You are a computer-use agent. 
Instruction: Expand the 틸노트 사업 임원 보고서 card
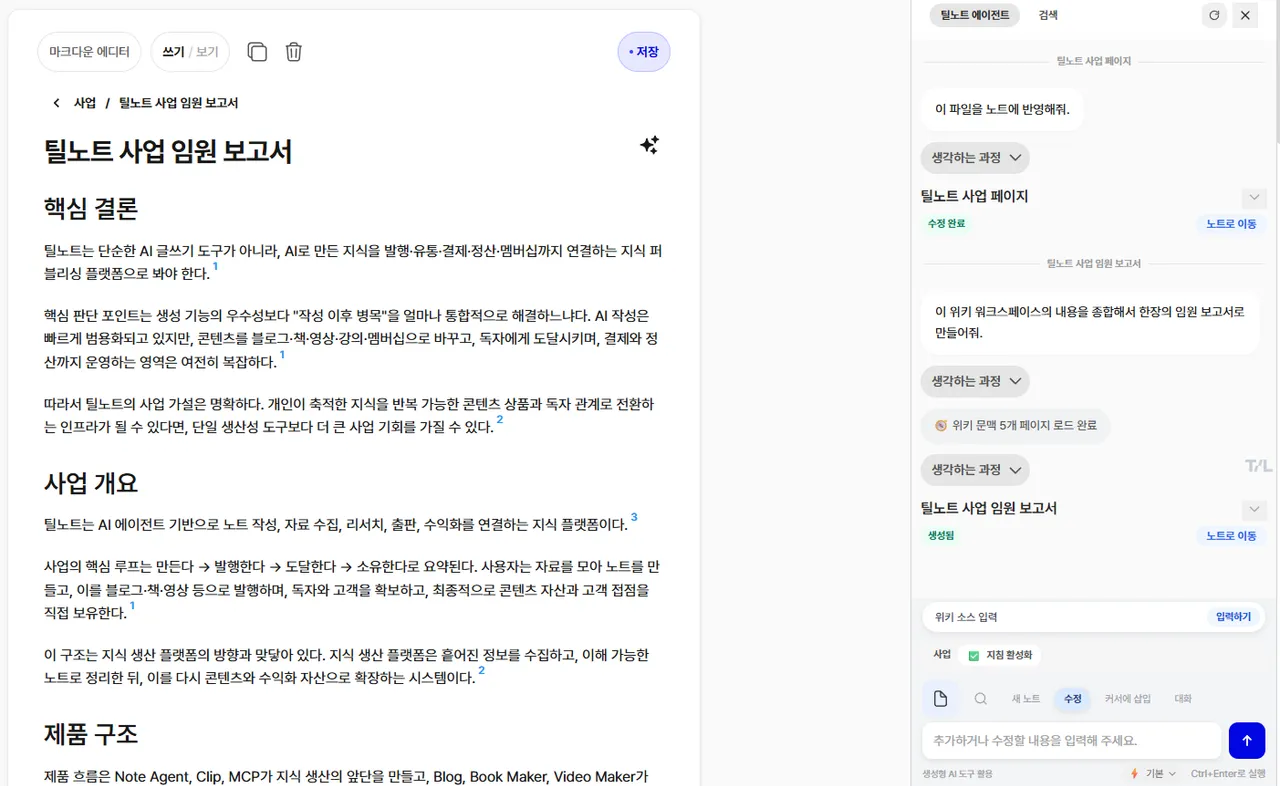1254,509
